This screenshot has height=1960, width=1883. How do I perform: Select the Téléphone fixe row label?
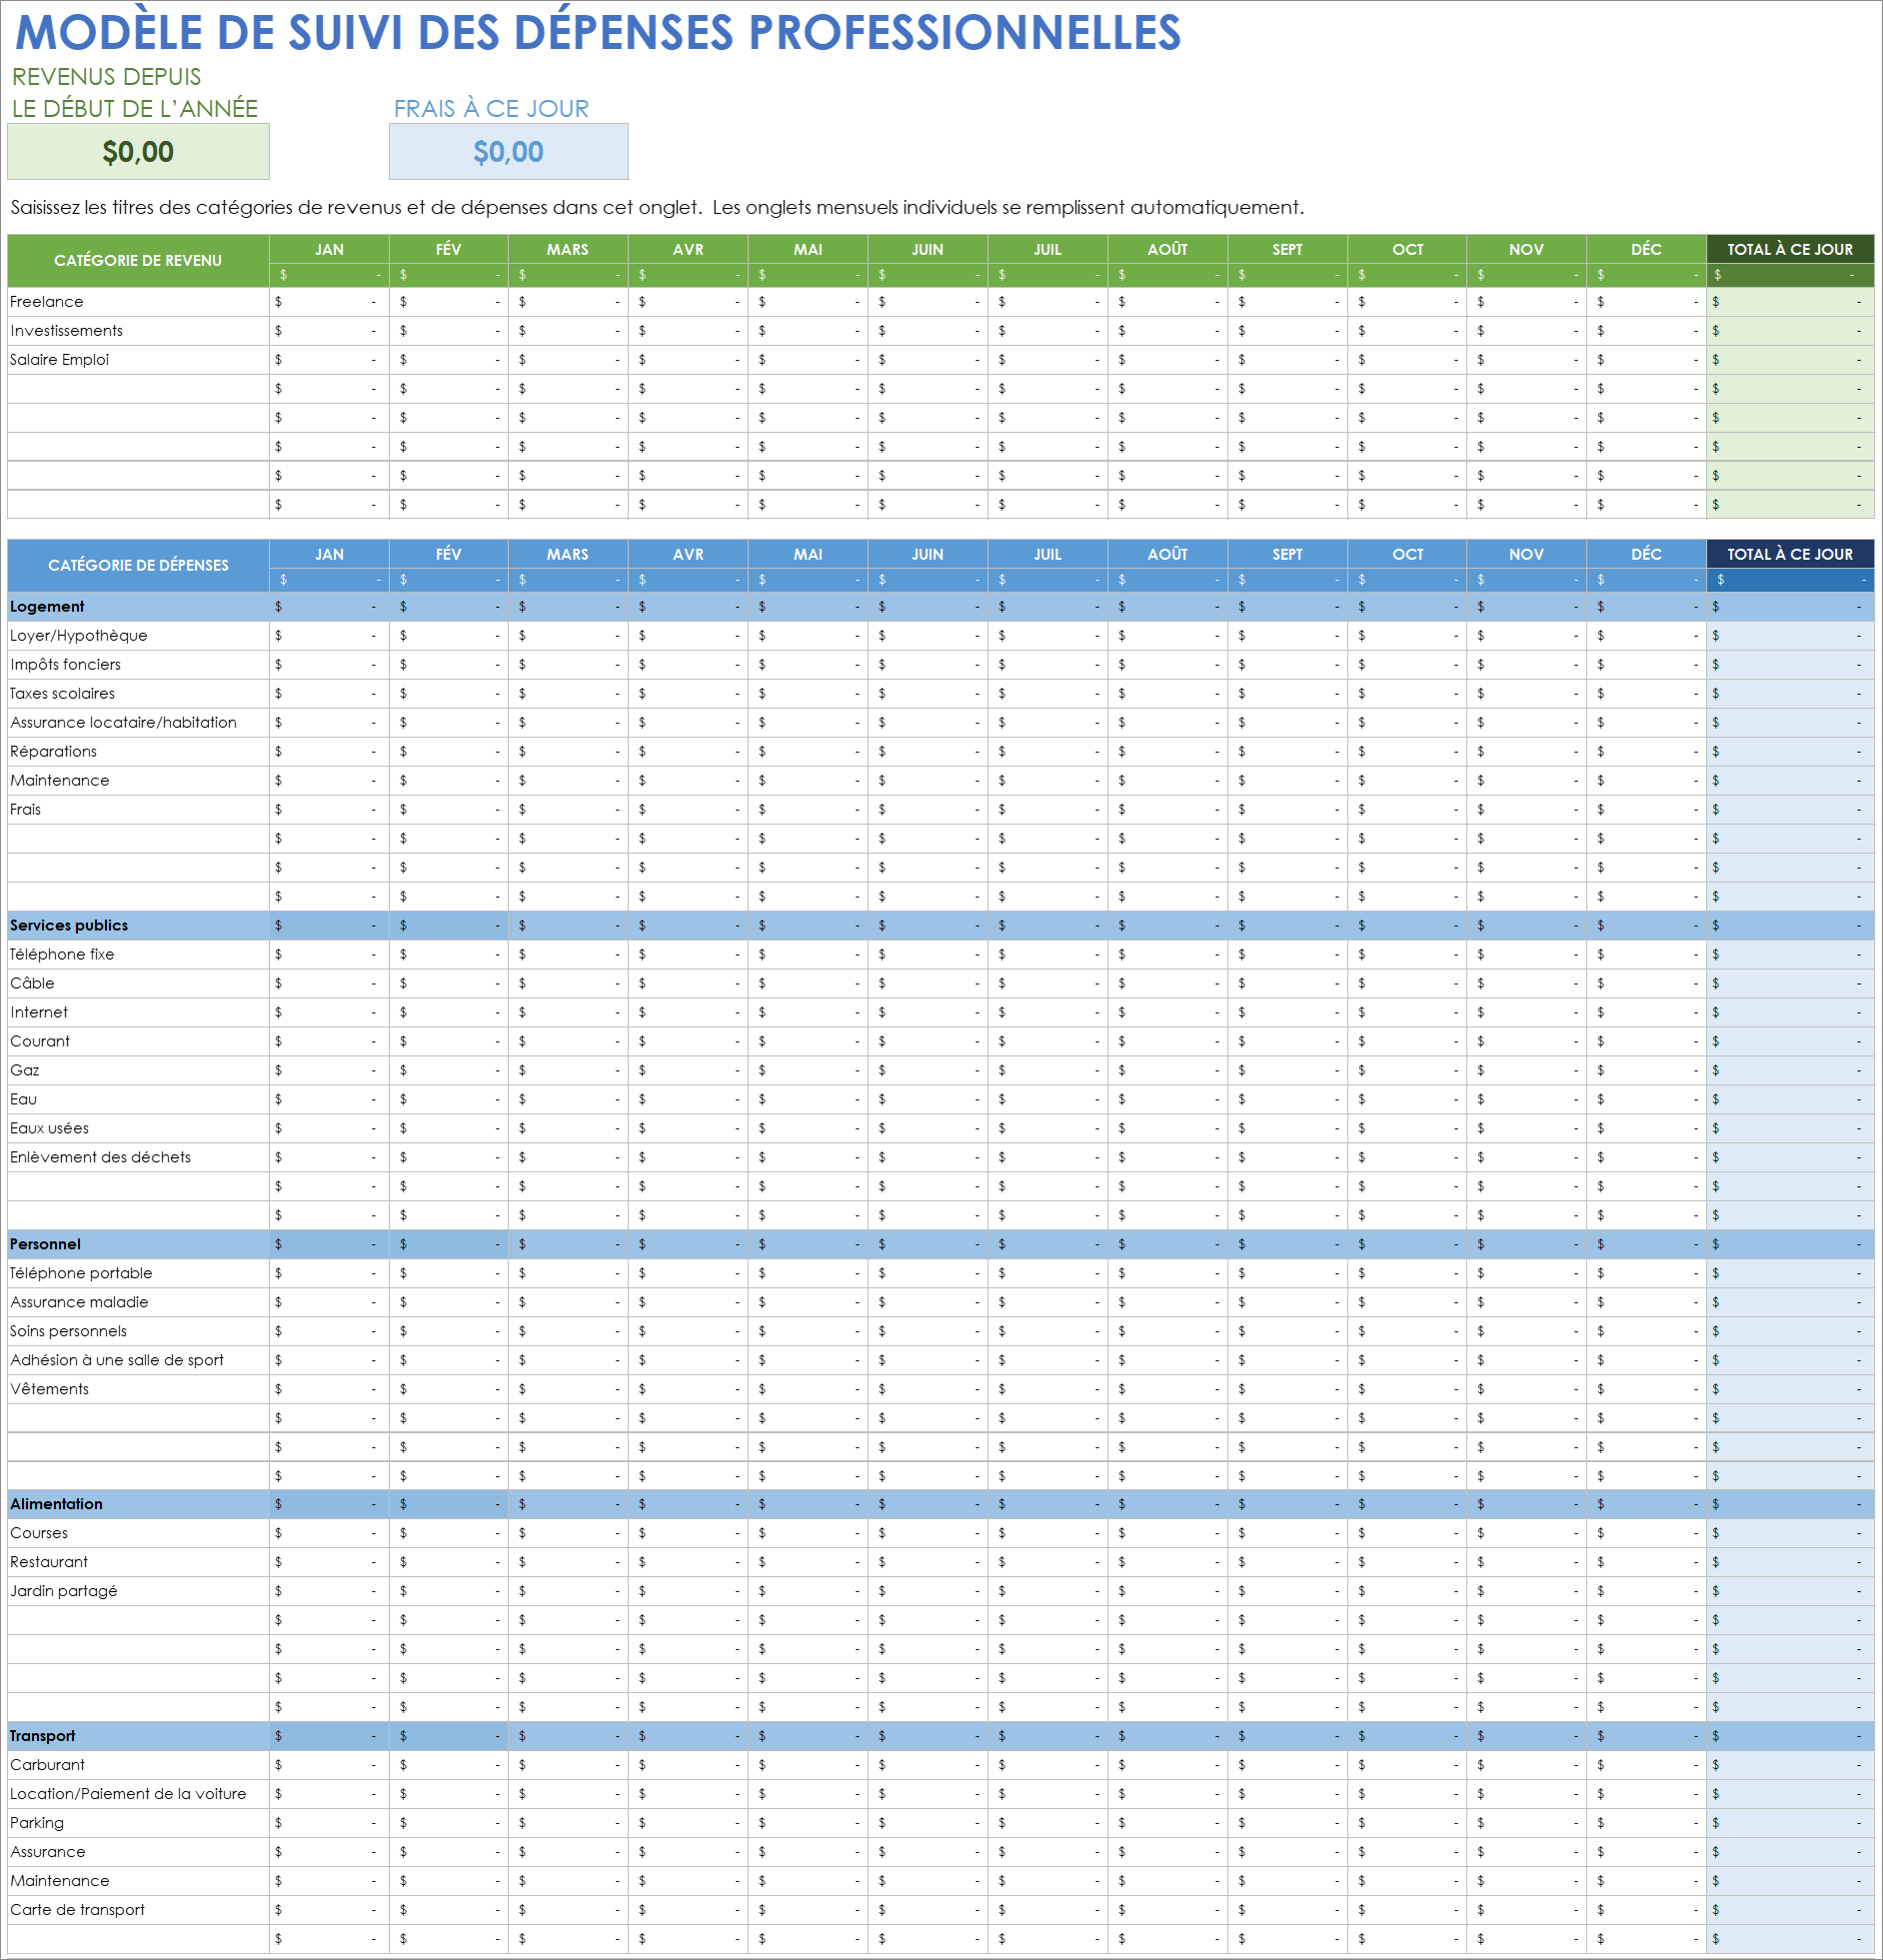pos(62,955)
